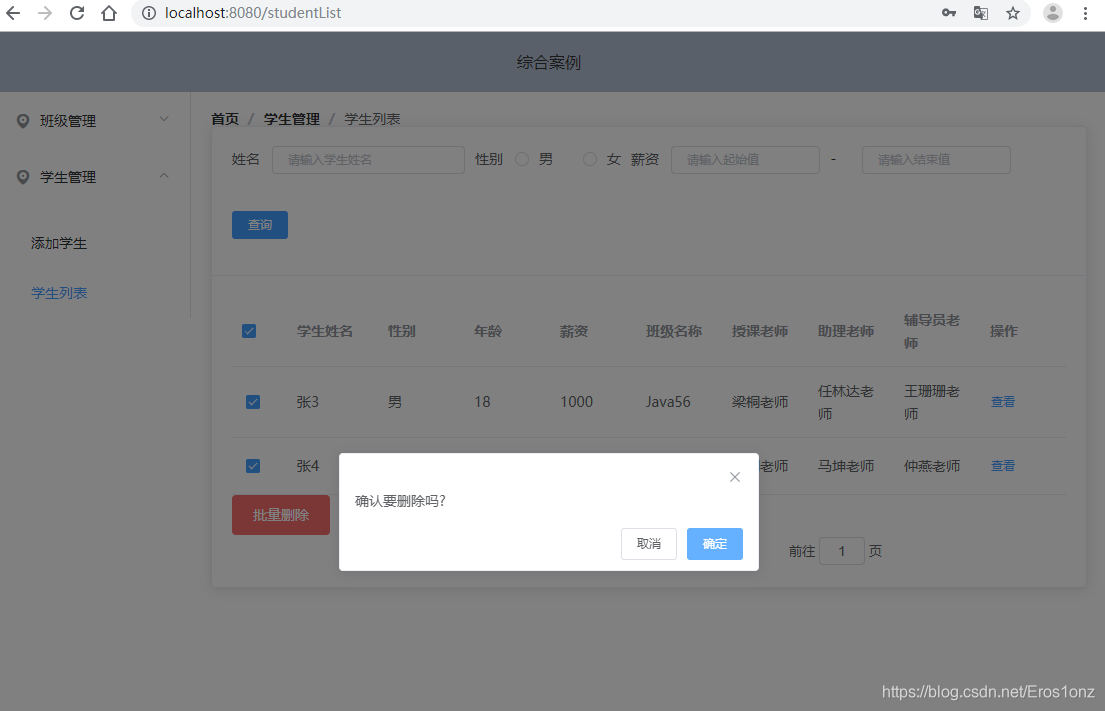Click the 仲燕老师 cell
The height and width of the screenshot is (711, 1105).
click(932, 466)
